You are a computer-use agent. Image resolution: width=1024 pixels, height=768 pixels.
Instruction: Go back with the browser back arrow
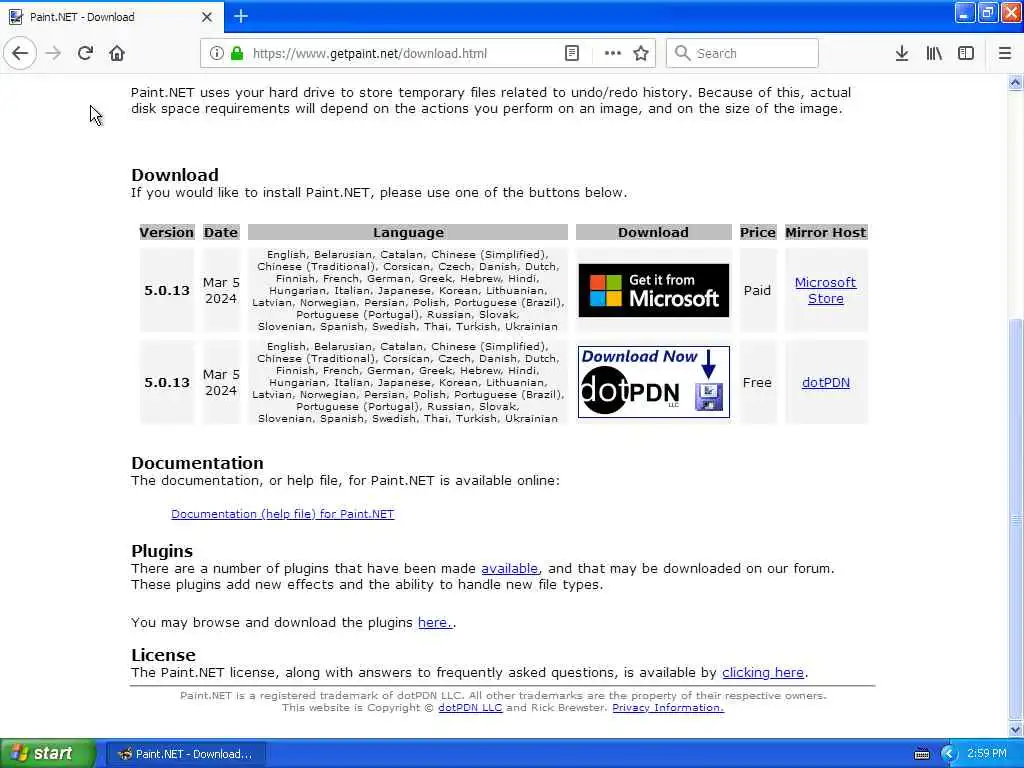click(x=20, y=53)
